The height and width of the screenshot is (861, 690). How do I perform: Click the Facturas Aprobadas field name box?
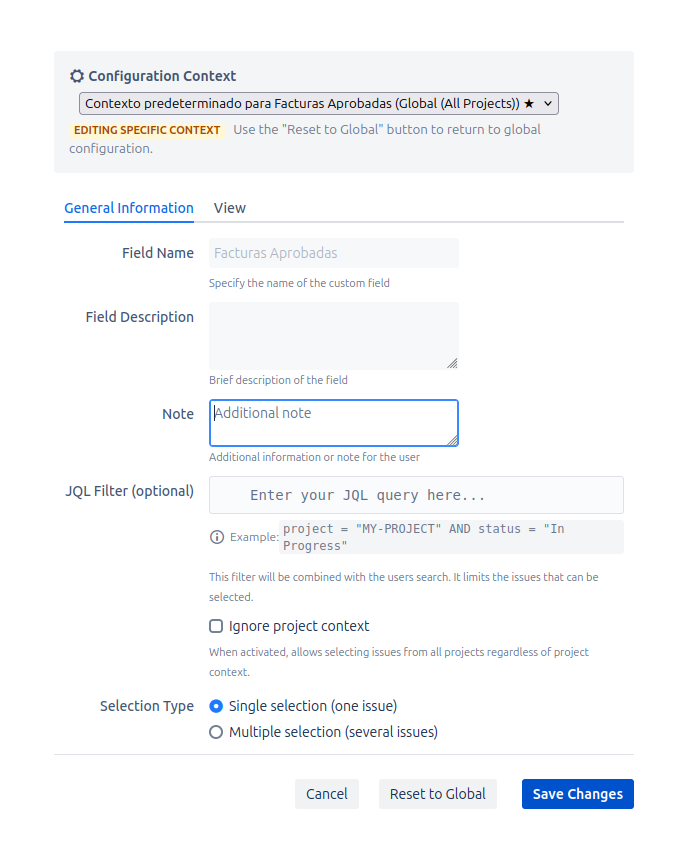[x=333, y=253]
